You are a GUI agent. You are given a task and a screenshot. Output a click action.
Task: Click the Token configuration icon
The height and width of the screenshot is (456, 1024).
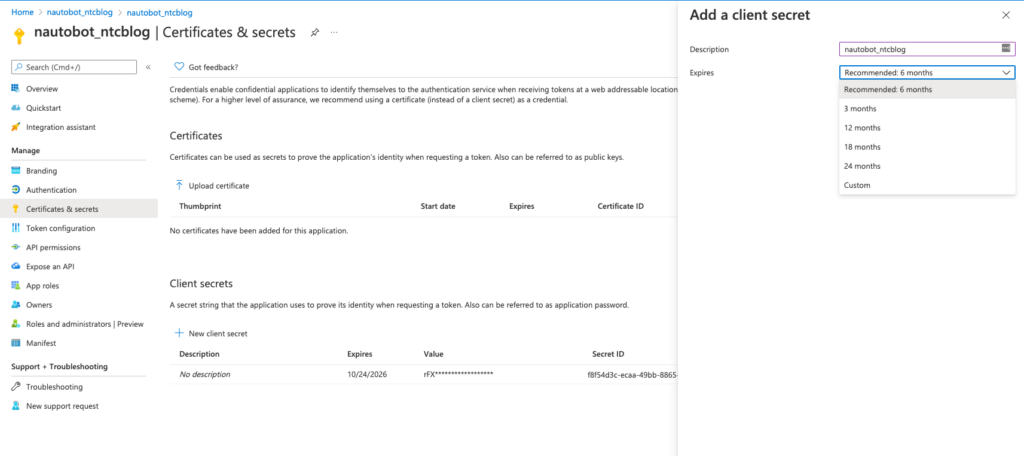(16, 228)
